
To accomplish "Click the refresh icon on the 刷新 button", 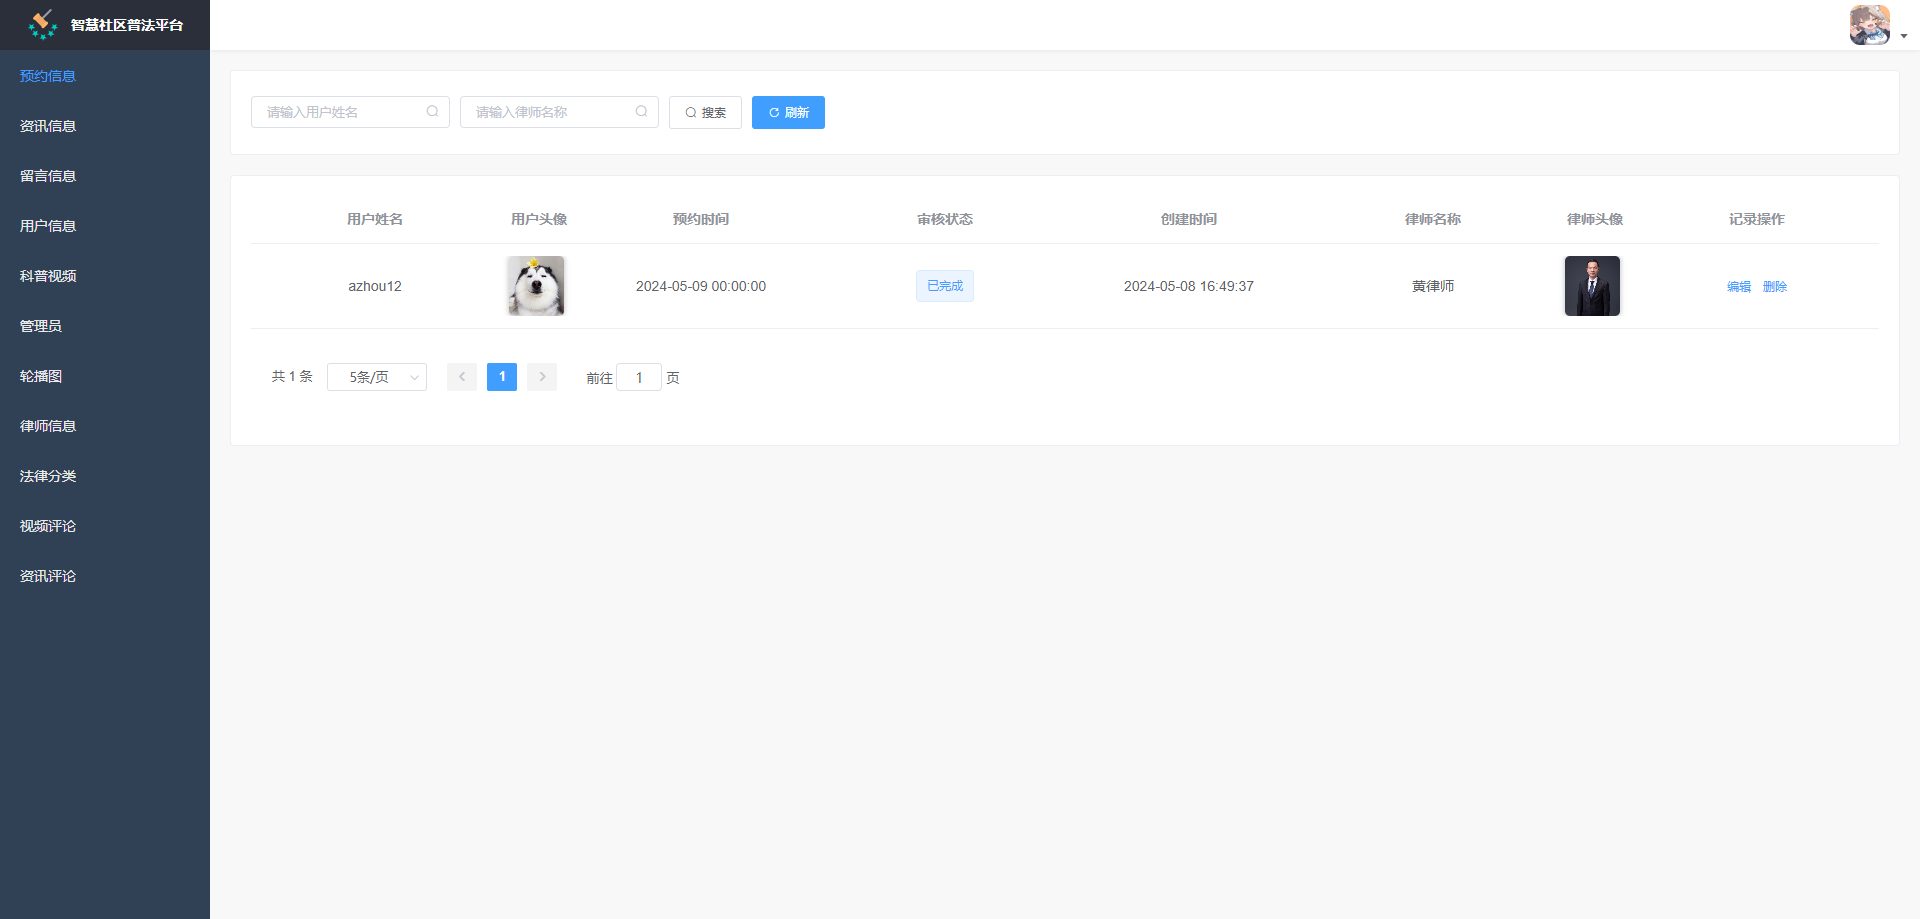I will (x=773, y=112).
